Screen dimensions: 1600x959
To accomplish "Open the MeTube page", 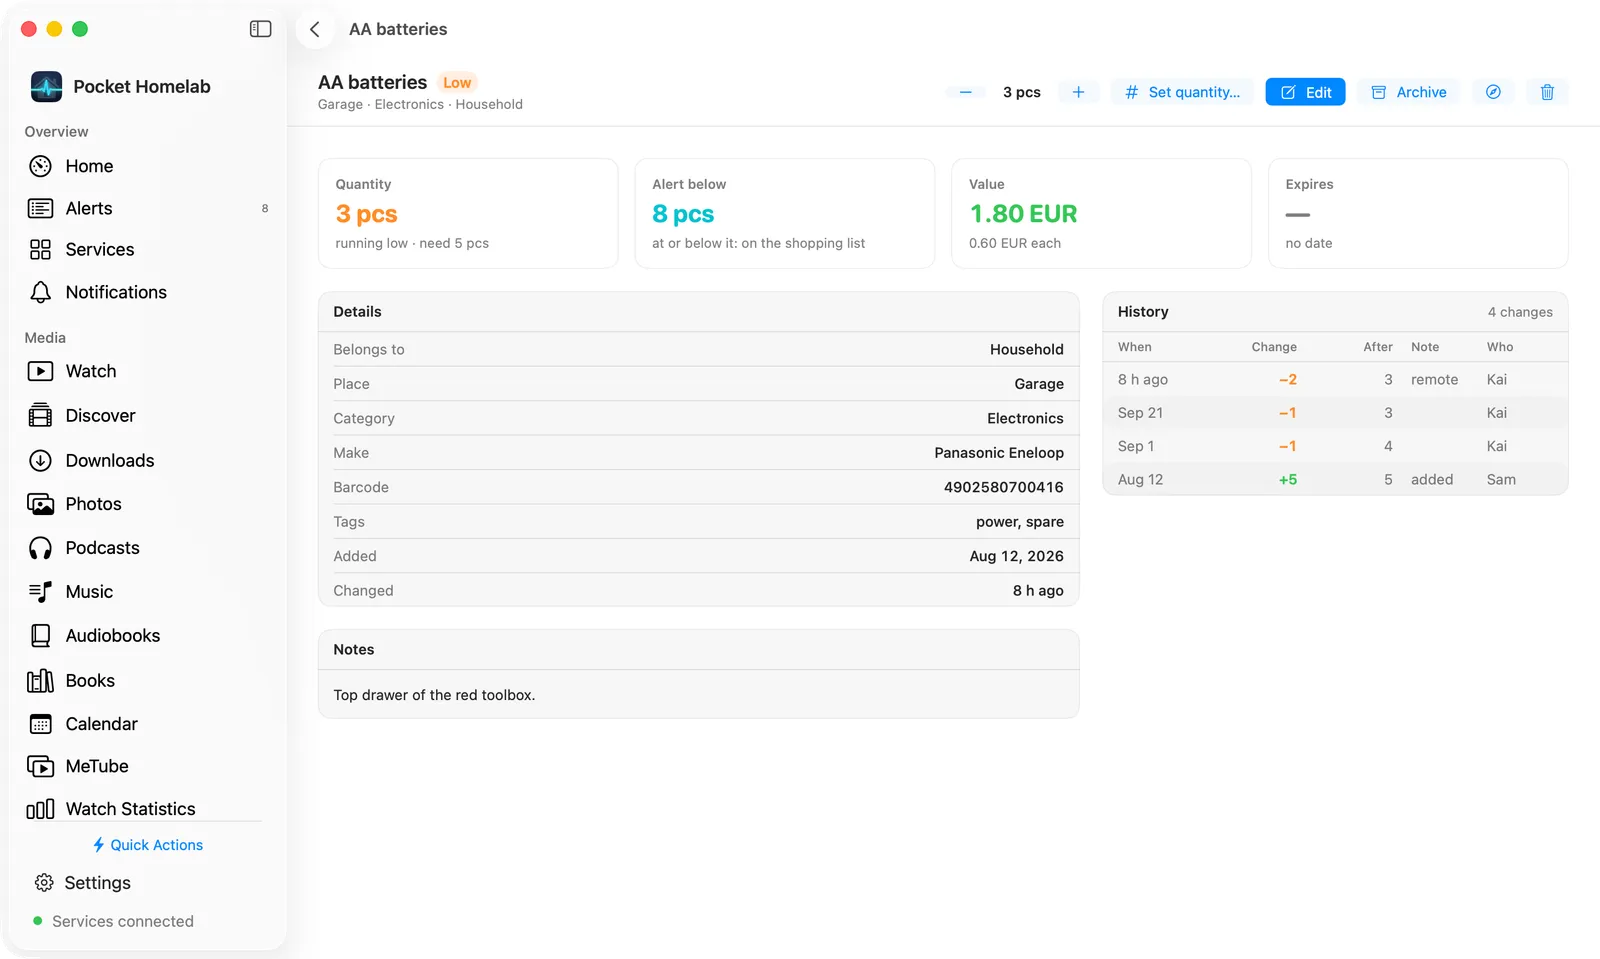I will (146, 766).
